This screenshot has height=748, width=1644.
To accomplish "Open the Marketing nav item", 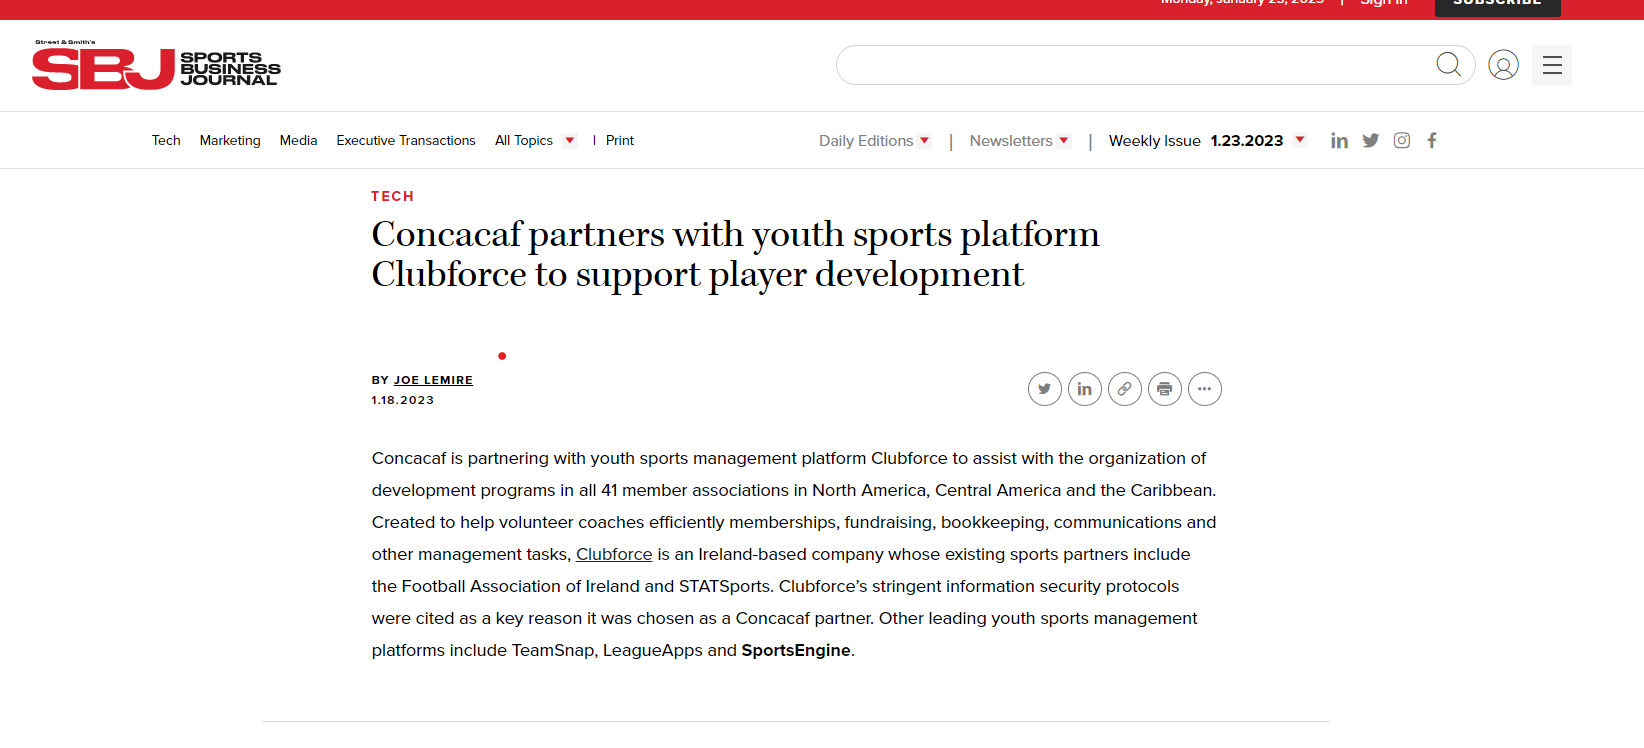I will point(230,141).
